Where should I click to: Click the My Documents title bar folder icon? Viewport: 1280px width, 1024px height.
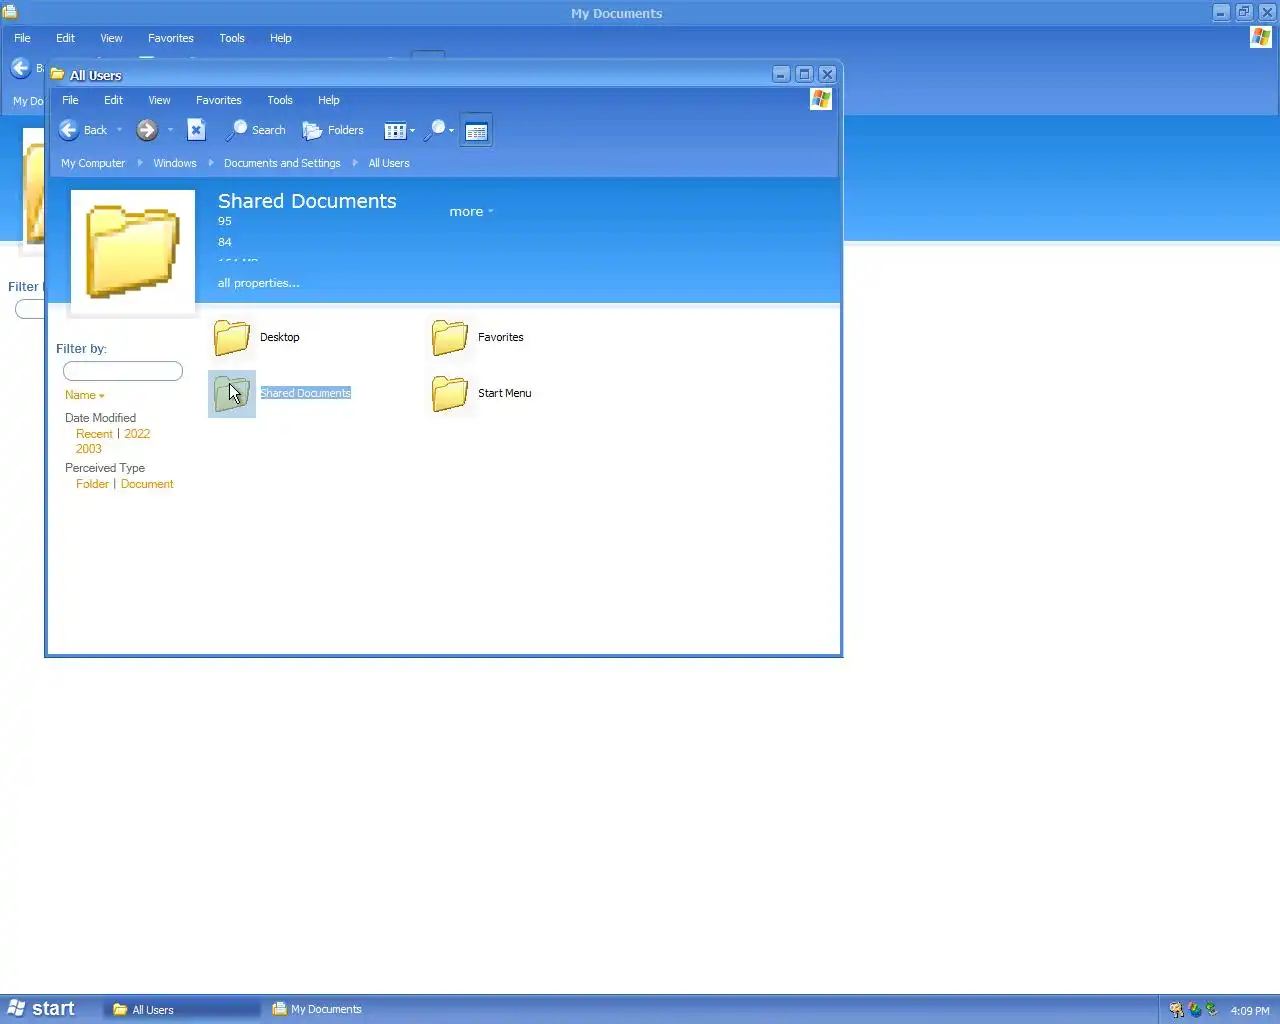coord(9,13)
